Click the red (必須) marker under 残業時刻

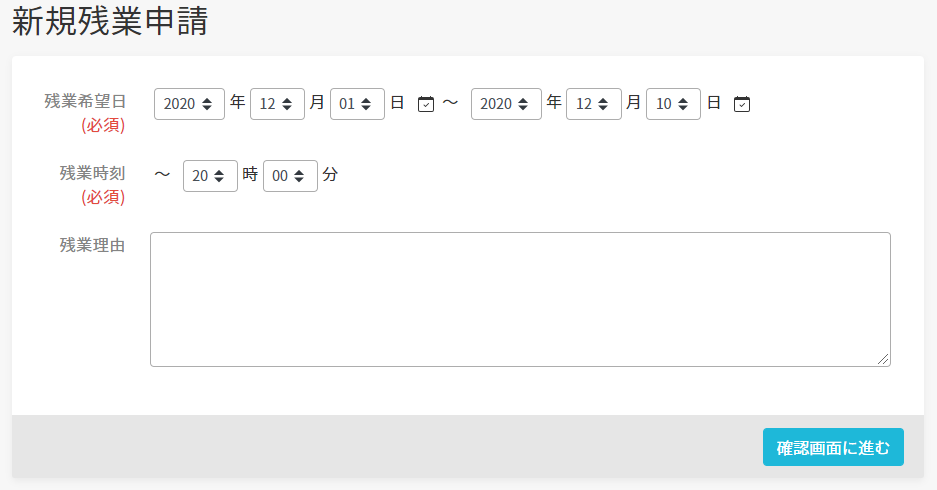pyautogui.click(x=103, y=197)
